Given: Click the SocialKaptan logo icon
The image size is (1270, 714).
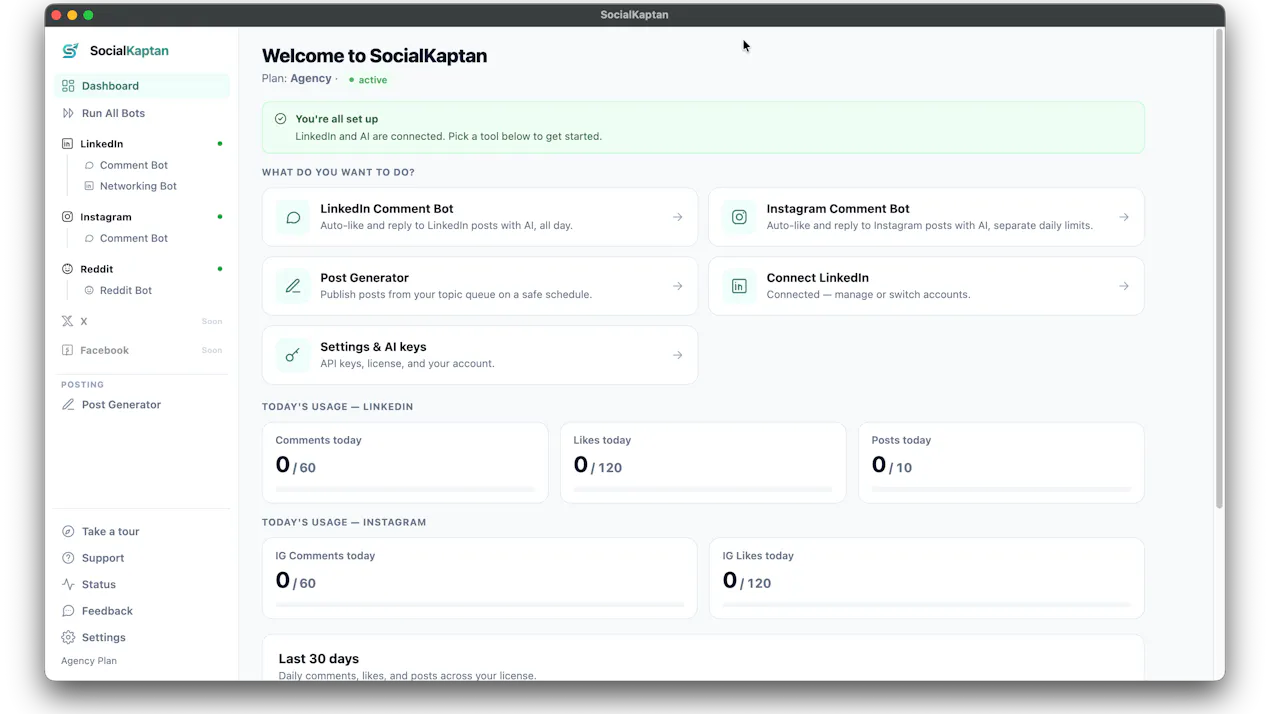Looking at the screenshot, I should (70, 51).
